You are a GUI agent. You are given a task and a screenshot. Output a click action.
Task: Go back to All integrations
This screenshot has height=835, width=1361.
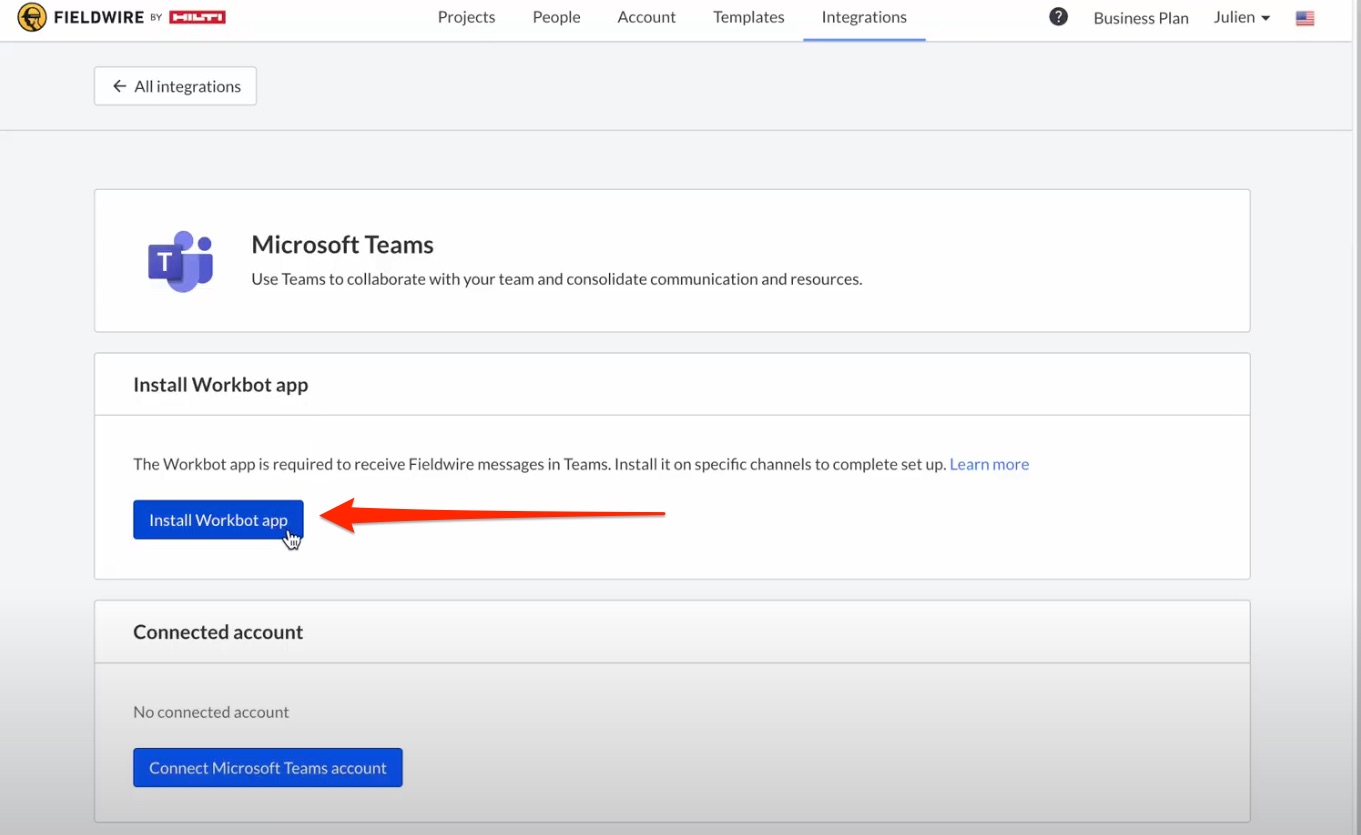coord(175,86)
